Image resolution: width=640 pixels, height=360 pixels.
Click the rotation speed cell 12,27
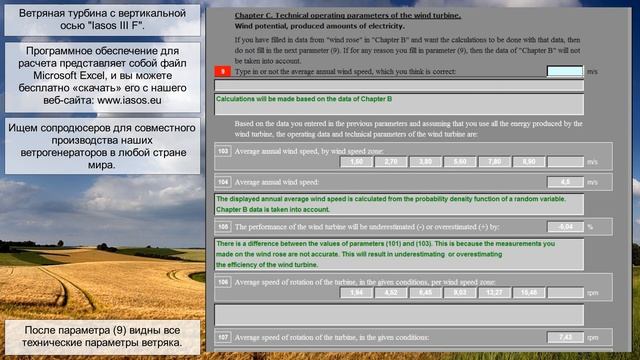click(494, 293)
